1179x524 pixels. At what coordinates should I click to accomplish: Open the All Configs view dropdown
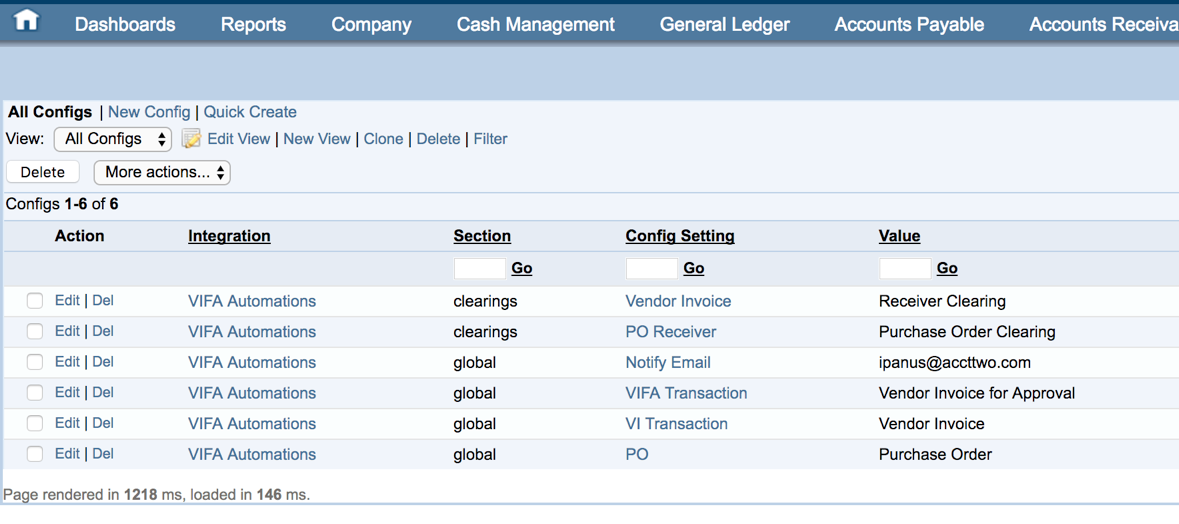(113, 139)
